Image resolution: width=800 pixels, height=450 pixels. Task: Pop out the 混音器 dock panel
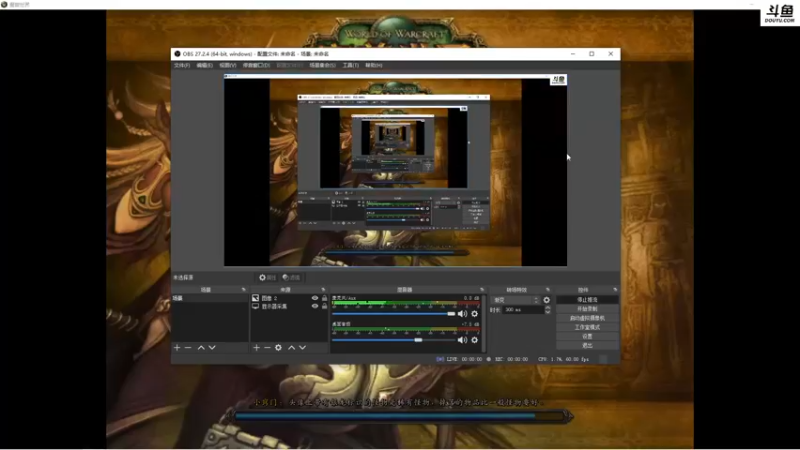(482, 290)
